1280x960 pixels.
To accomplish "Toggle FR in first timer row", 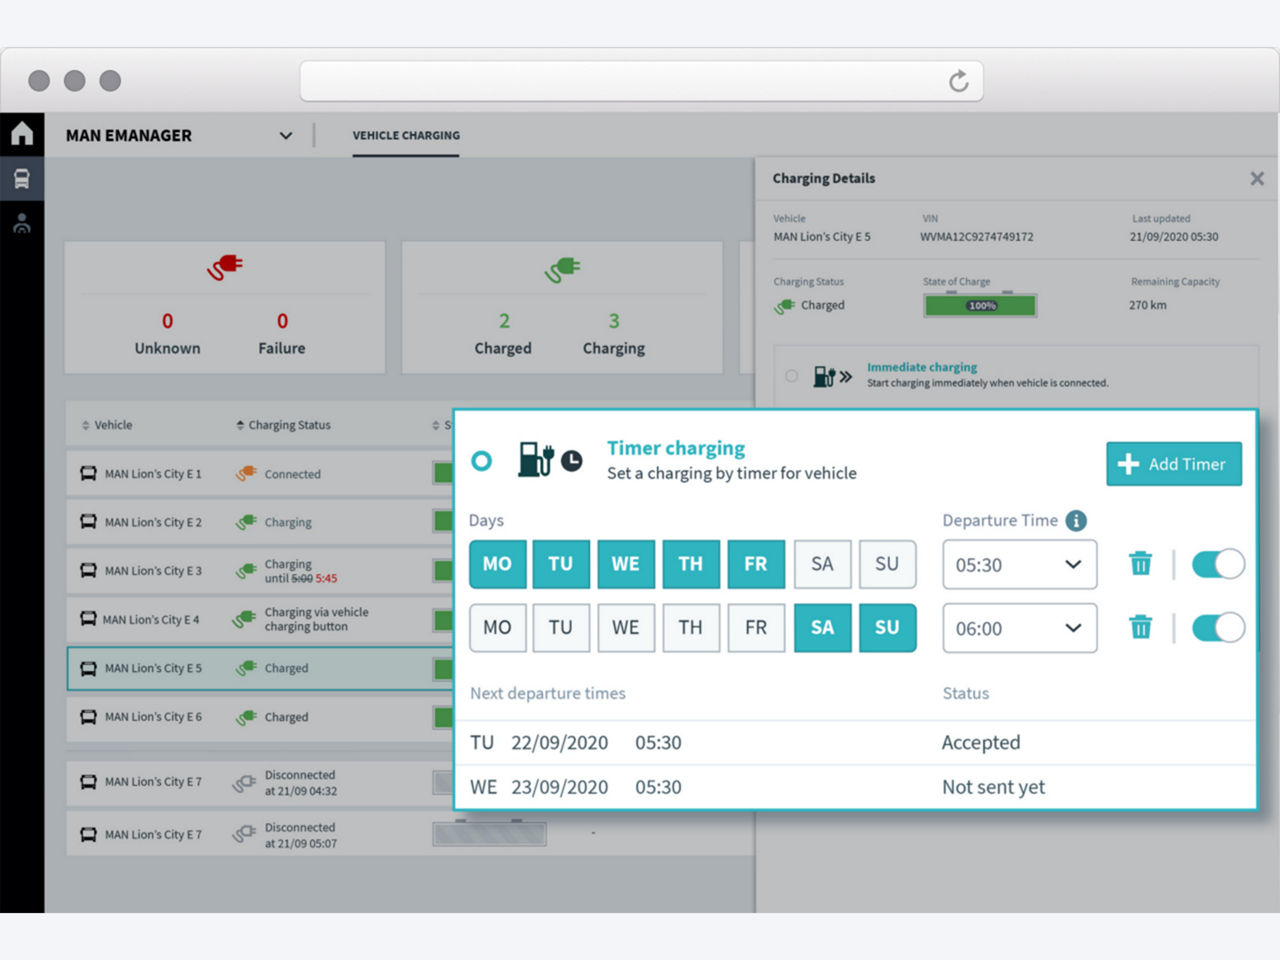I will tap(756, 564).
